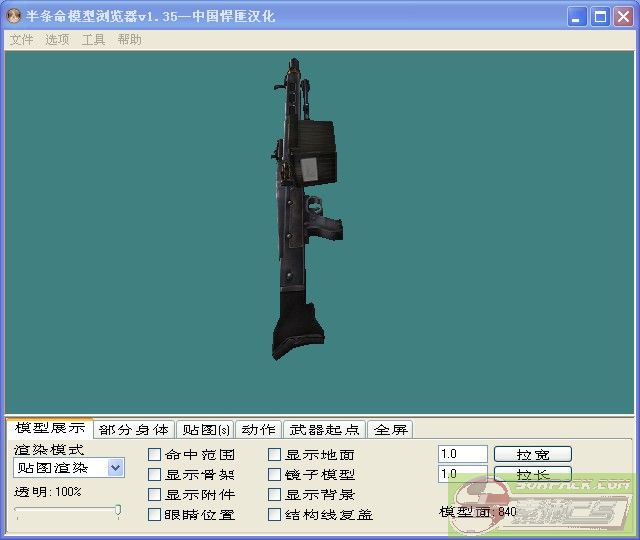The height and width of the screenshot is (540, 640).
Task: Open the 选项 menu
Action: [57, 40]
